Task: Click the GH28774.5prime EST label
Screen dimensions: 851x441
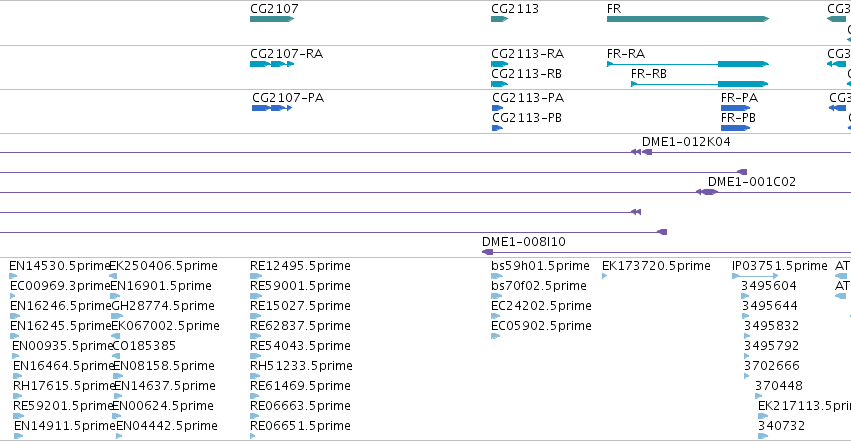Action: click(x=163, y=306)
